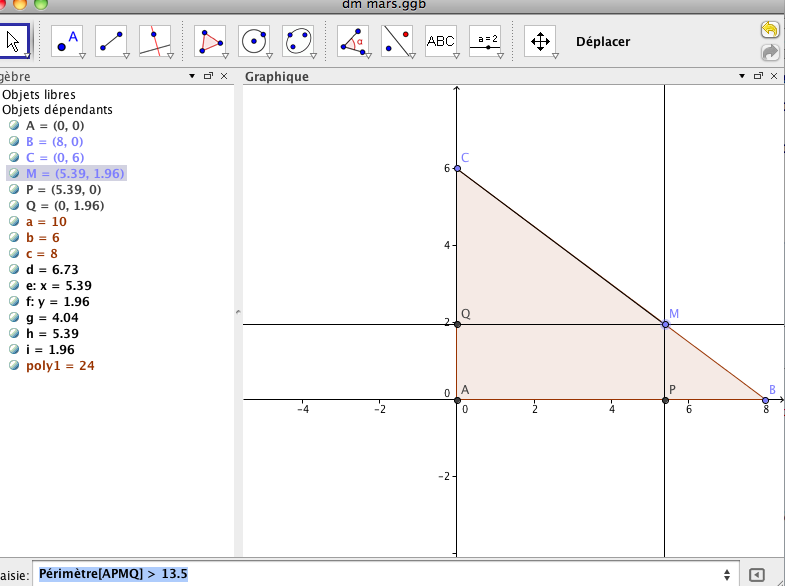Select the Ellipse conic tool
Viewport: 785px width, 586px height.
coord(298,41)
